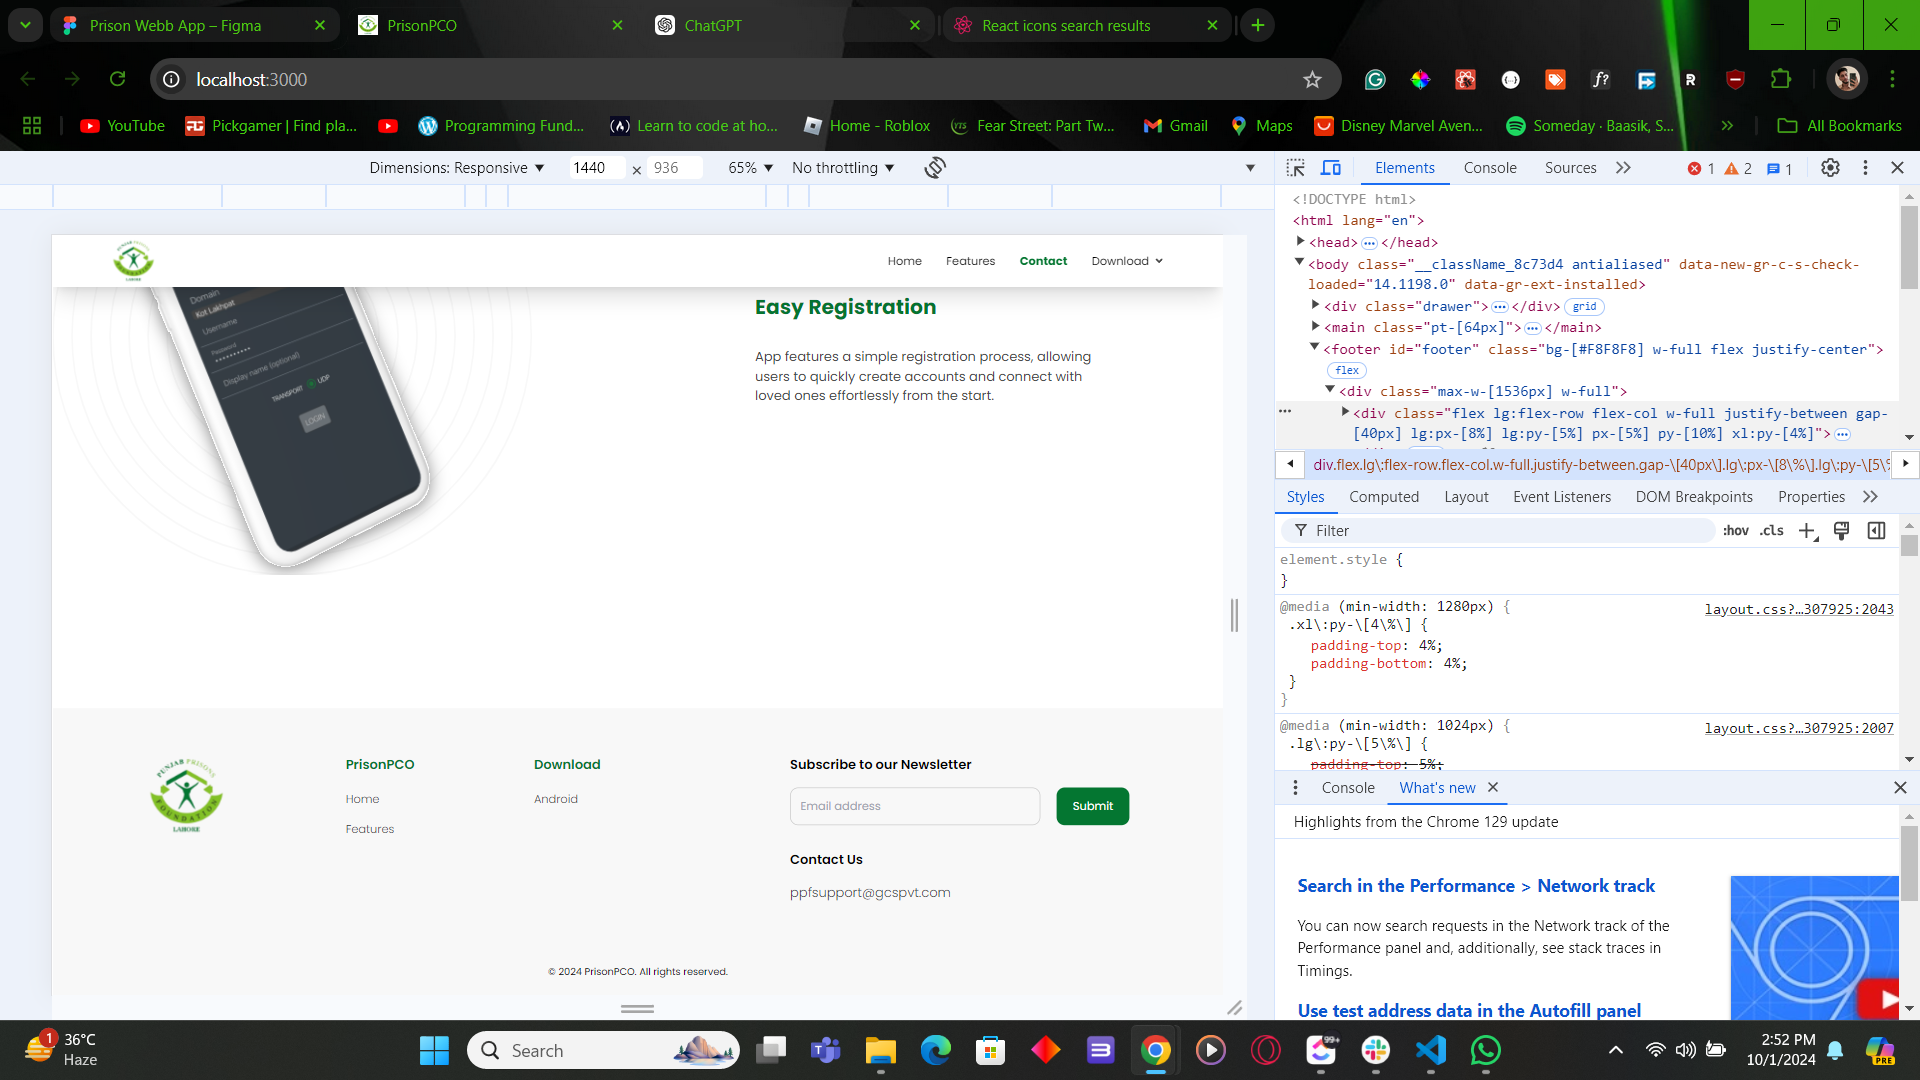Open the No throttling dropdown
The height and width of the screenshot is (1080, 1920).
point(843,168)
